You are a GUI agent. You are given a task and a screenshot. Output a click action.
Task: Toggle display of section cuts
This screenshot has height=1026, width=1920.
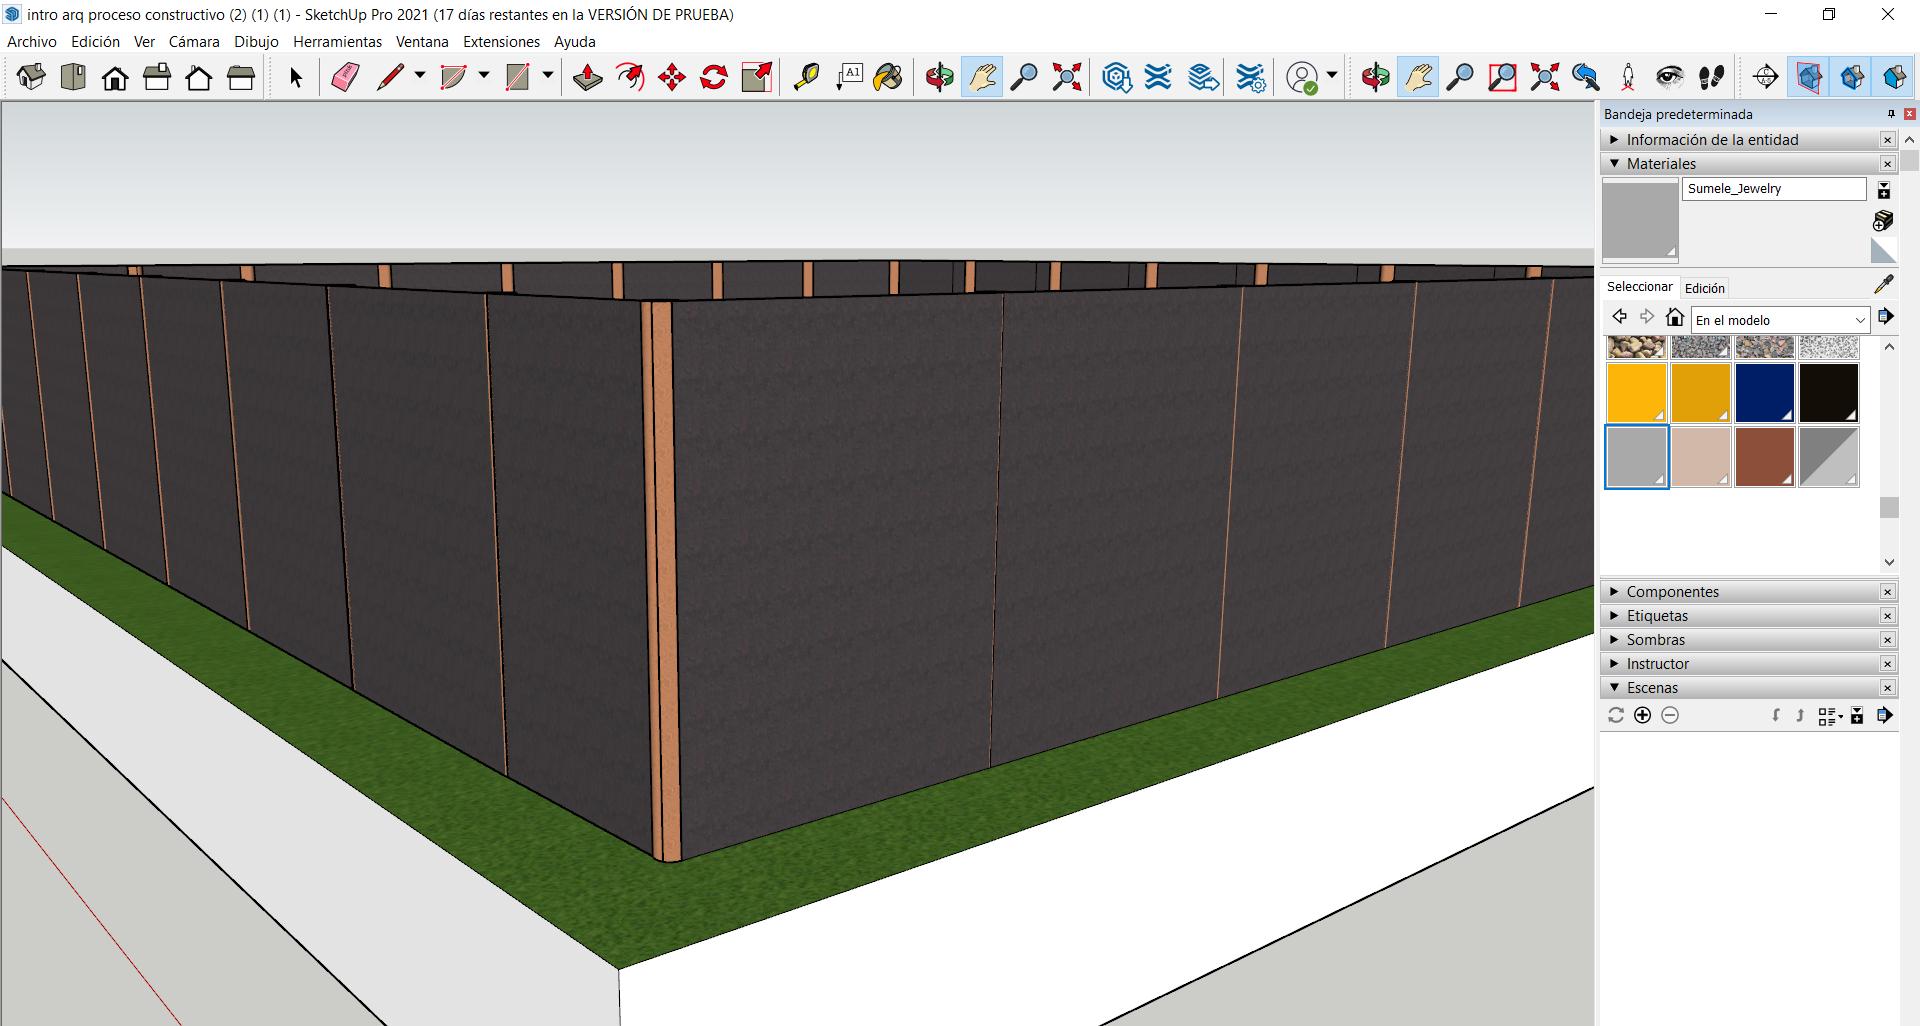click(1851, 77)
